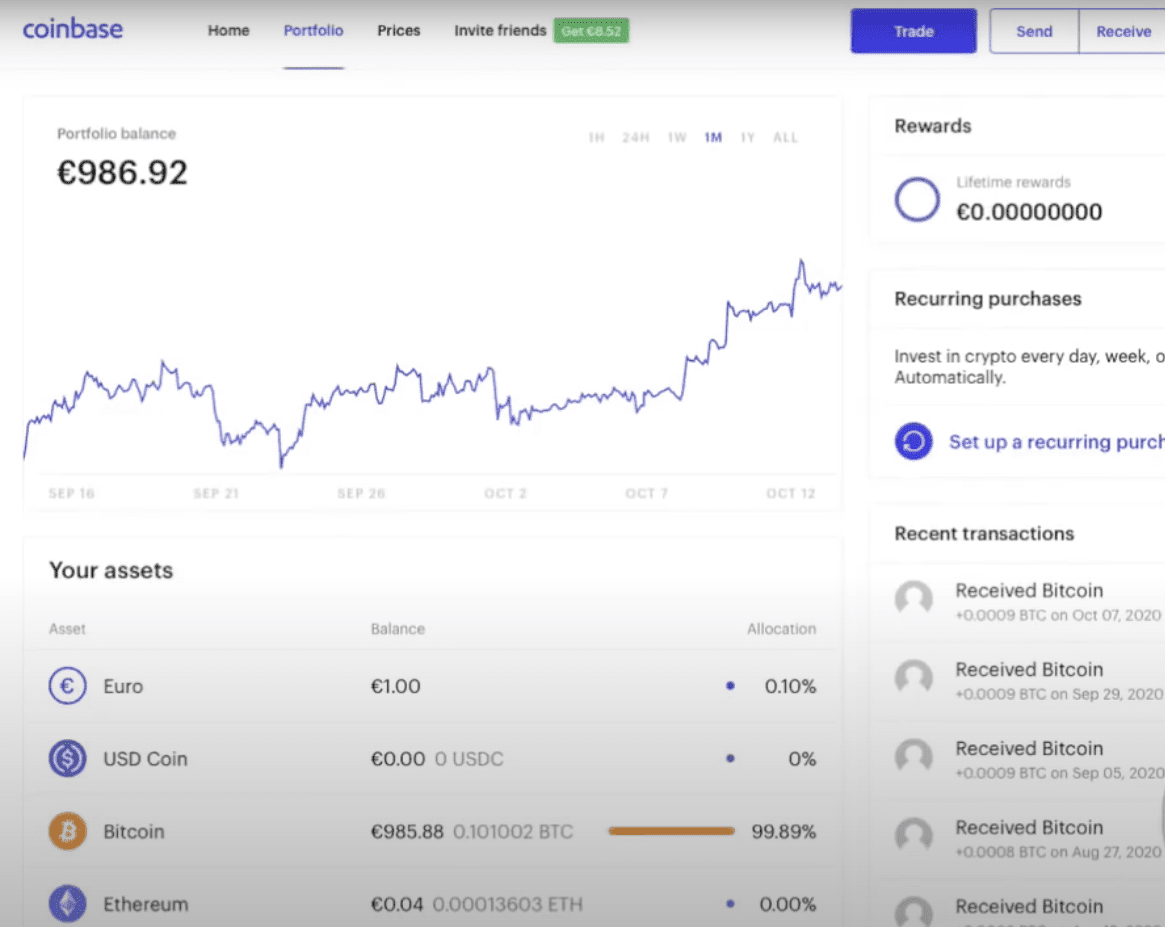
Task: Select the 1Y chart range
Action: pyautogui.click(x=747, y=137)
